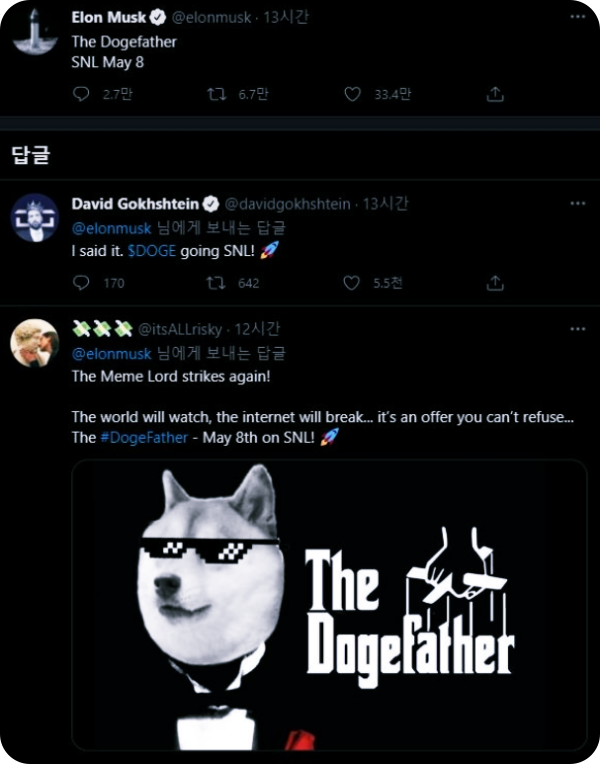Open the #DogeFather hashtag link
Image resolution: width=600 pixels, height=764 pixels.
pos(144,438)
